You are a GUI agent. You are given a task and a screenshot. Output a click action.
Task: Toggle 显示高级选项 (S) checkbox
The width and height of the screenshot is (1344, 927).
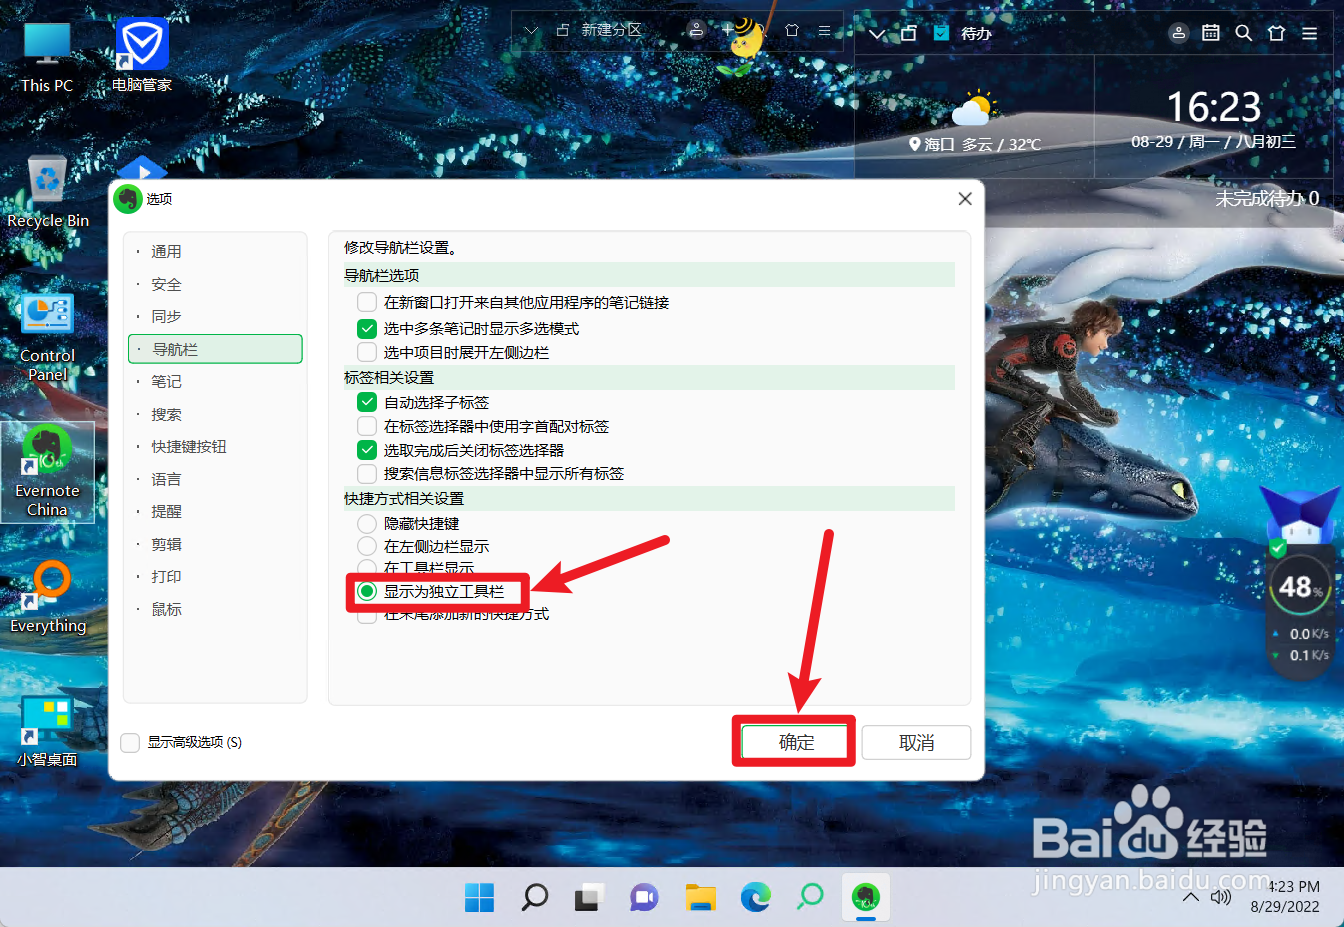point(130,742)
